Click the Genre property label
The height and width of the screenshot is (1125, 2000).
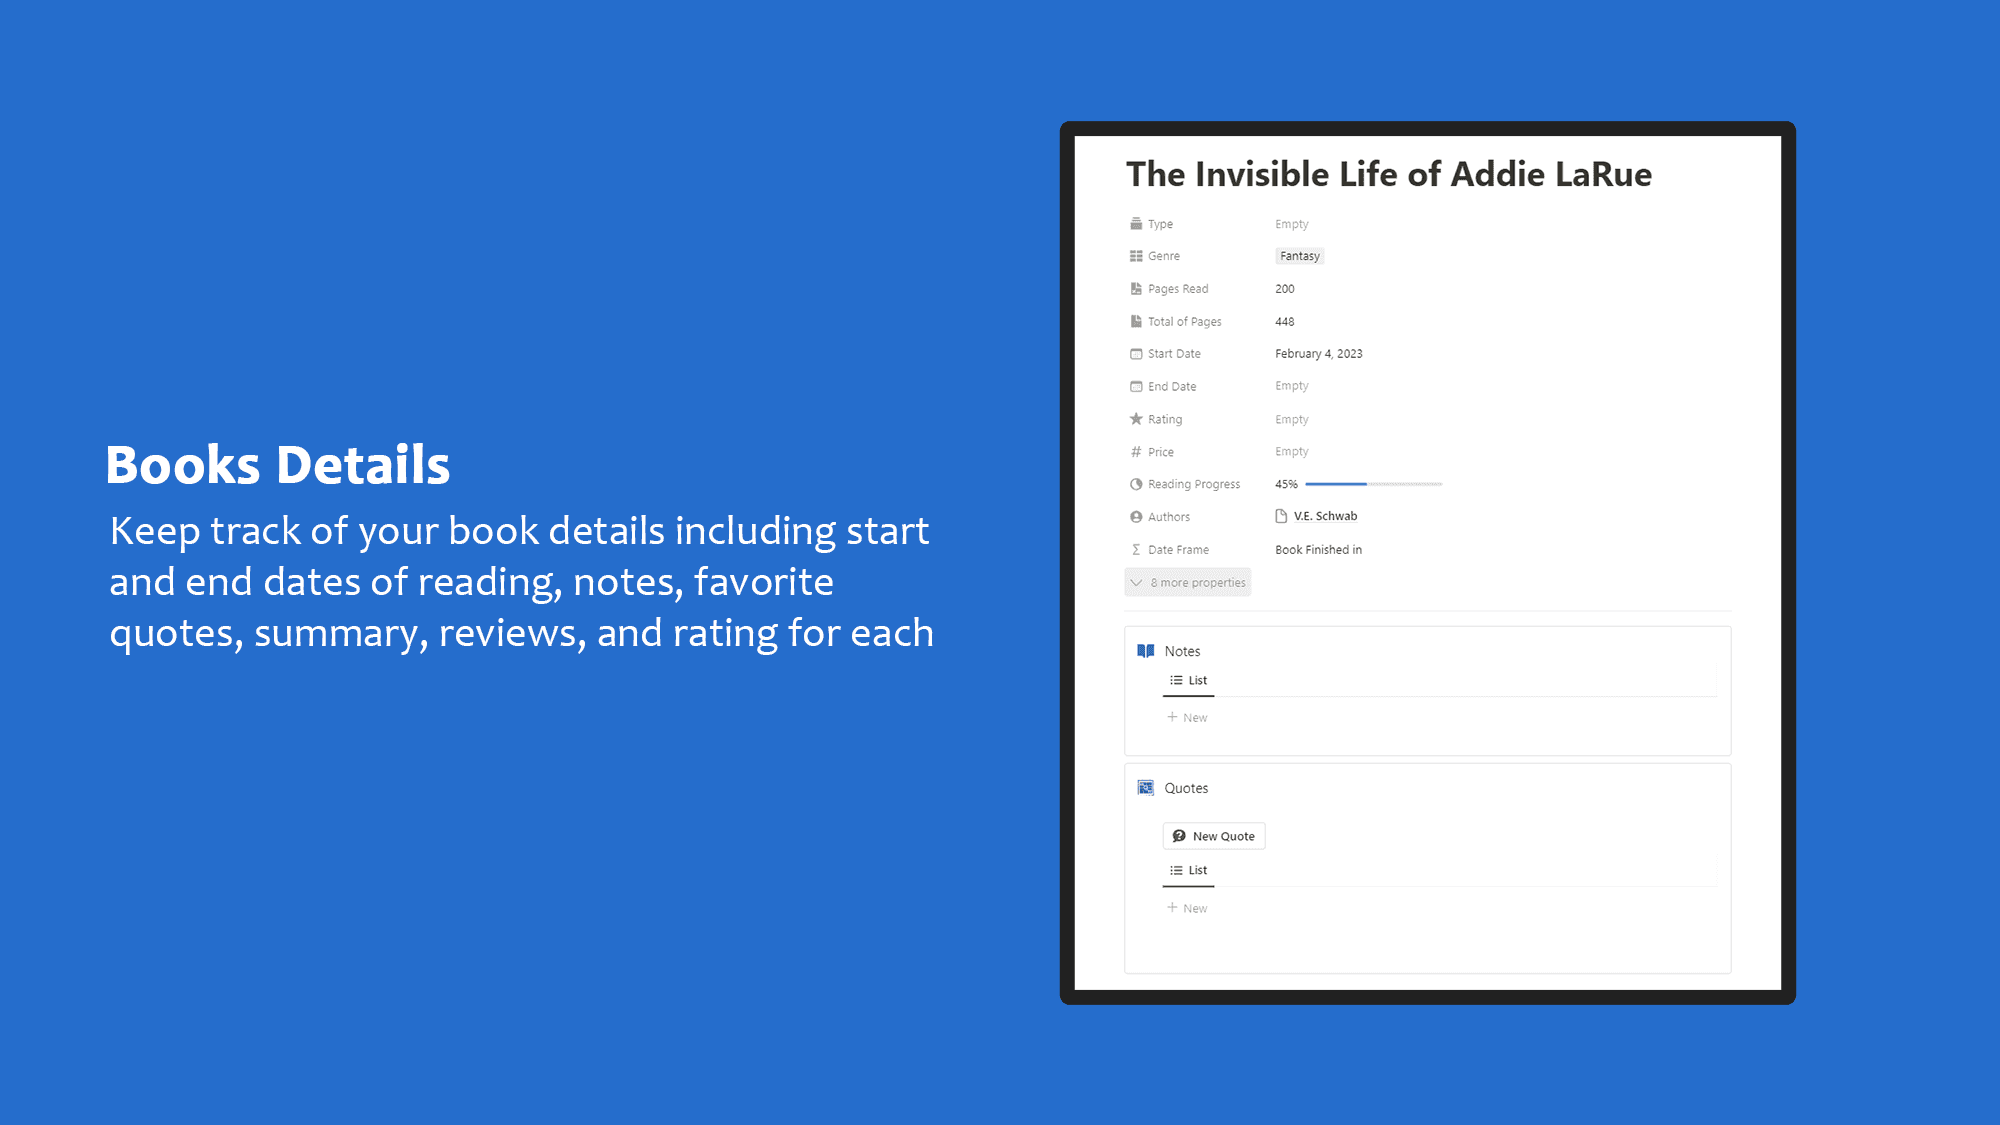click(1164, 256)
